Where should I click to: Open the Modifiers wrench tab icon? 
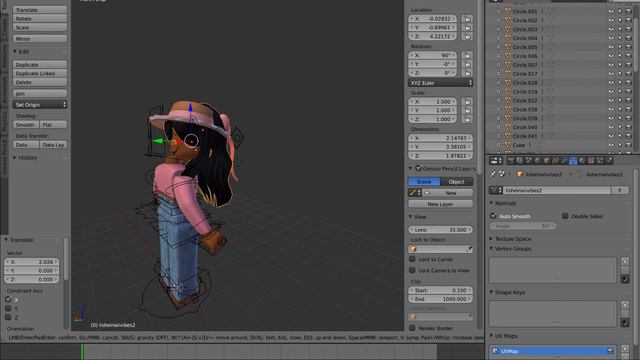pyautogui.click(x=564, y=160)
